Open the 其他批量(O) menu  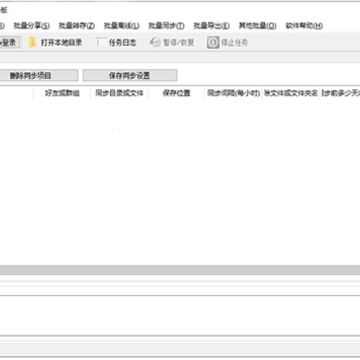(x=257, y=26)
